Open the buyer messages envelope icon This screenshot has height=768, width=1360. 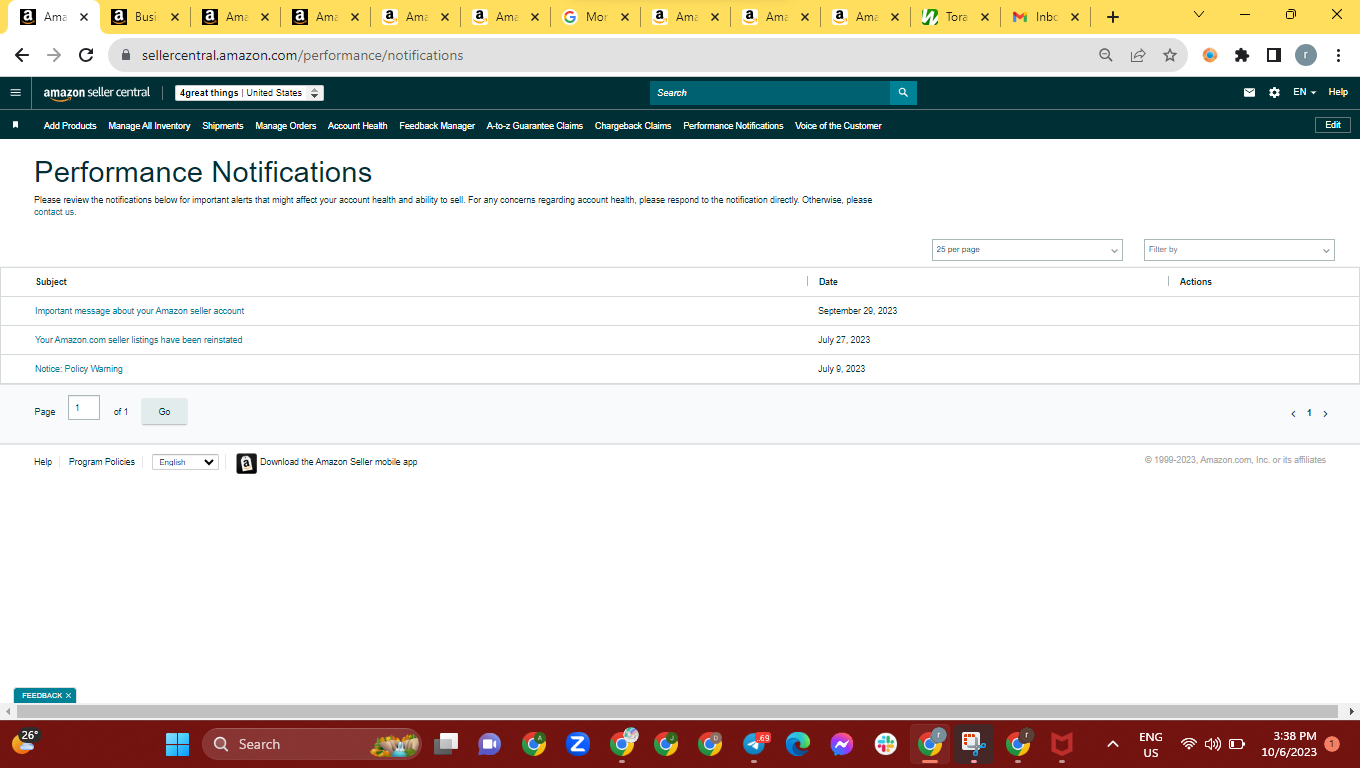coord(1249,93)
